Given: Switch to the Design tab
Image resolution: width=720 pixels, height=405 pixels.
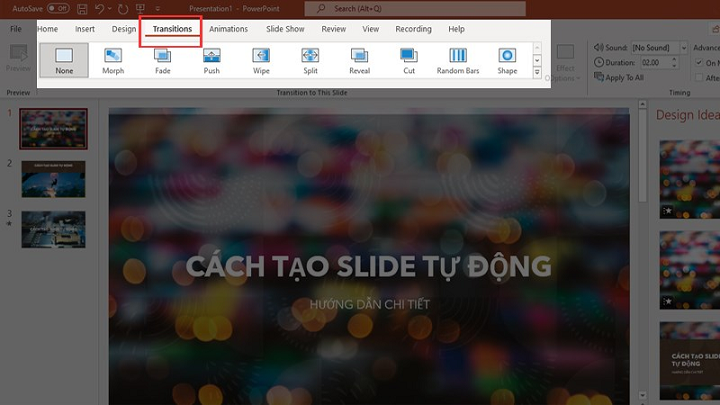Looking at the screenshot, I should point(124,29).
